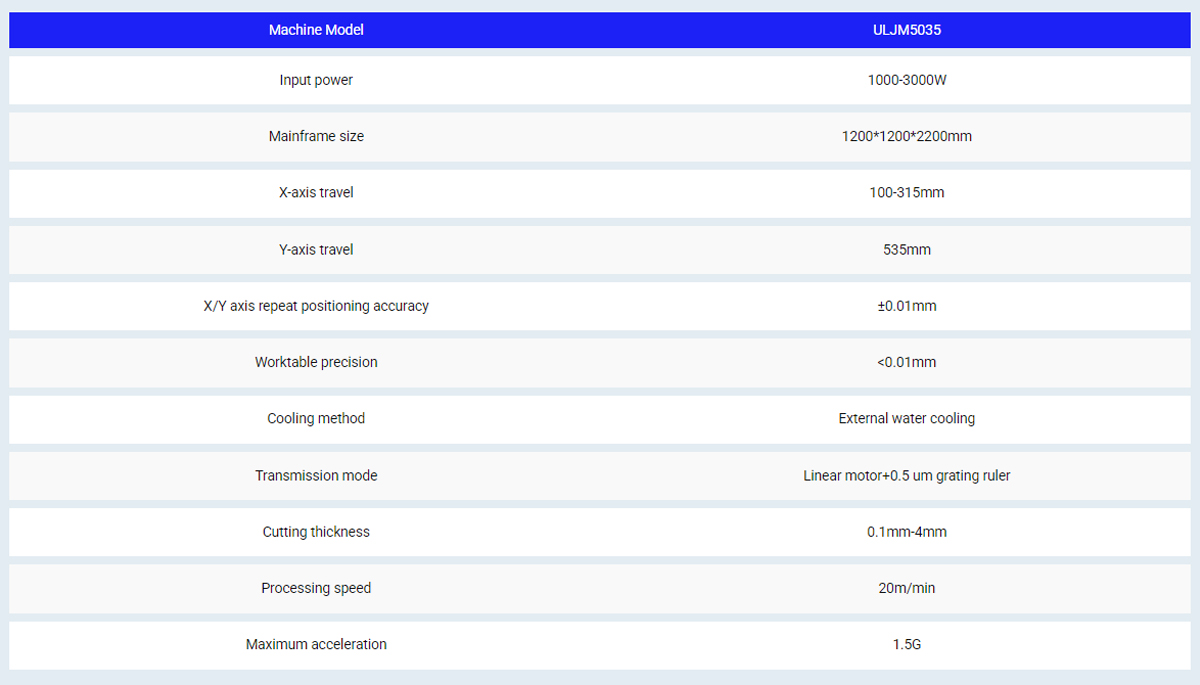Viewport: 1200px width, 685px height.
Task: Click the Y-axis travel label
Action: tap(316, 249)
